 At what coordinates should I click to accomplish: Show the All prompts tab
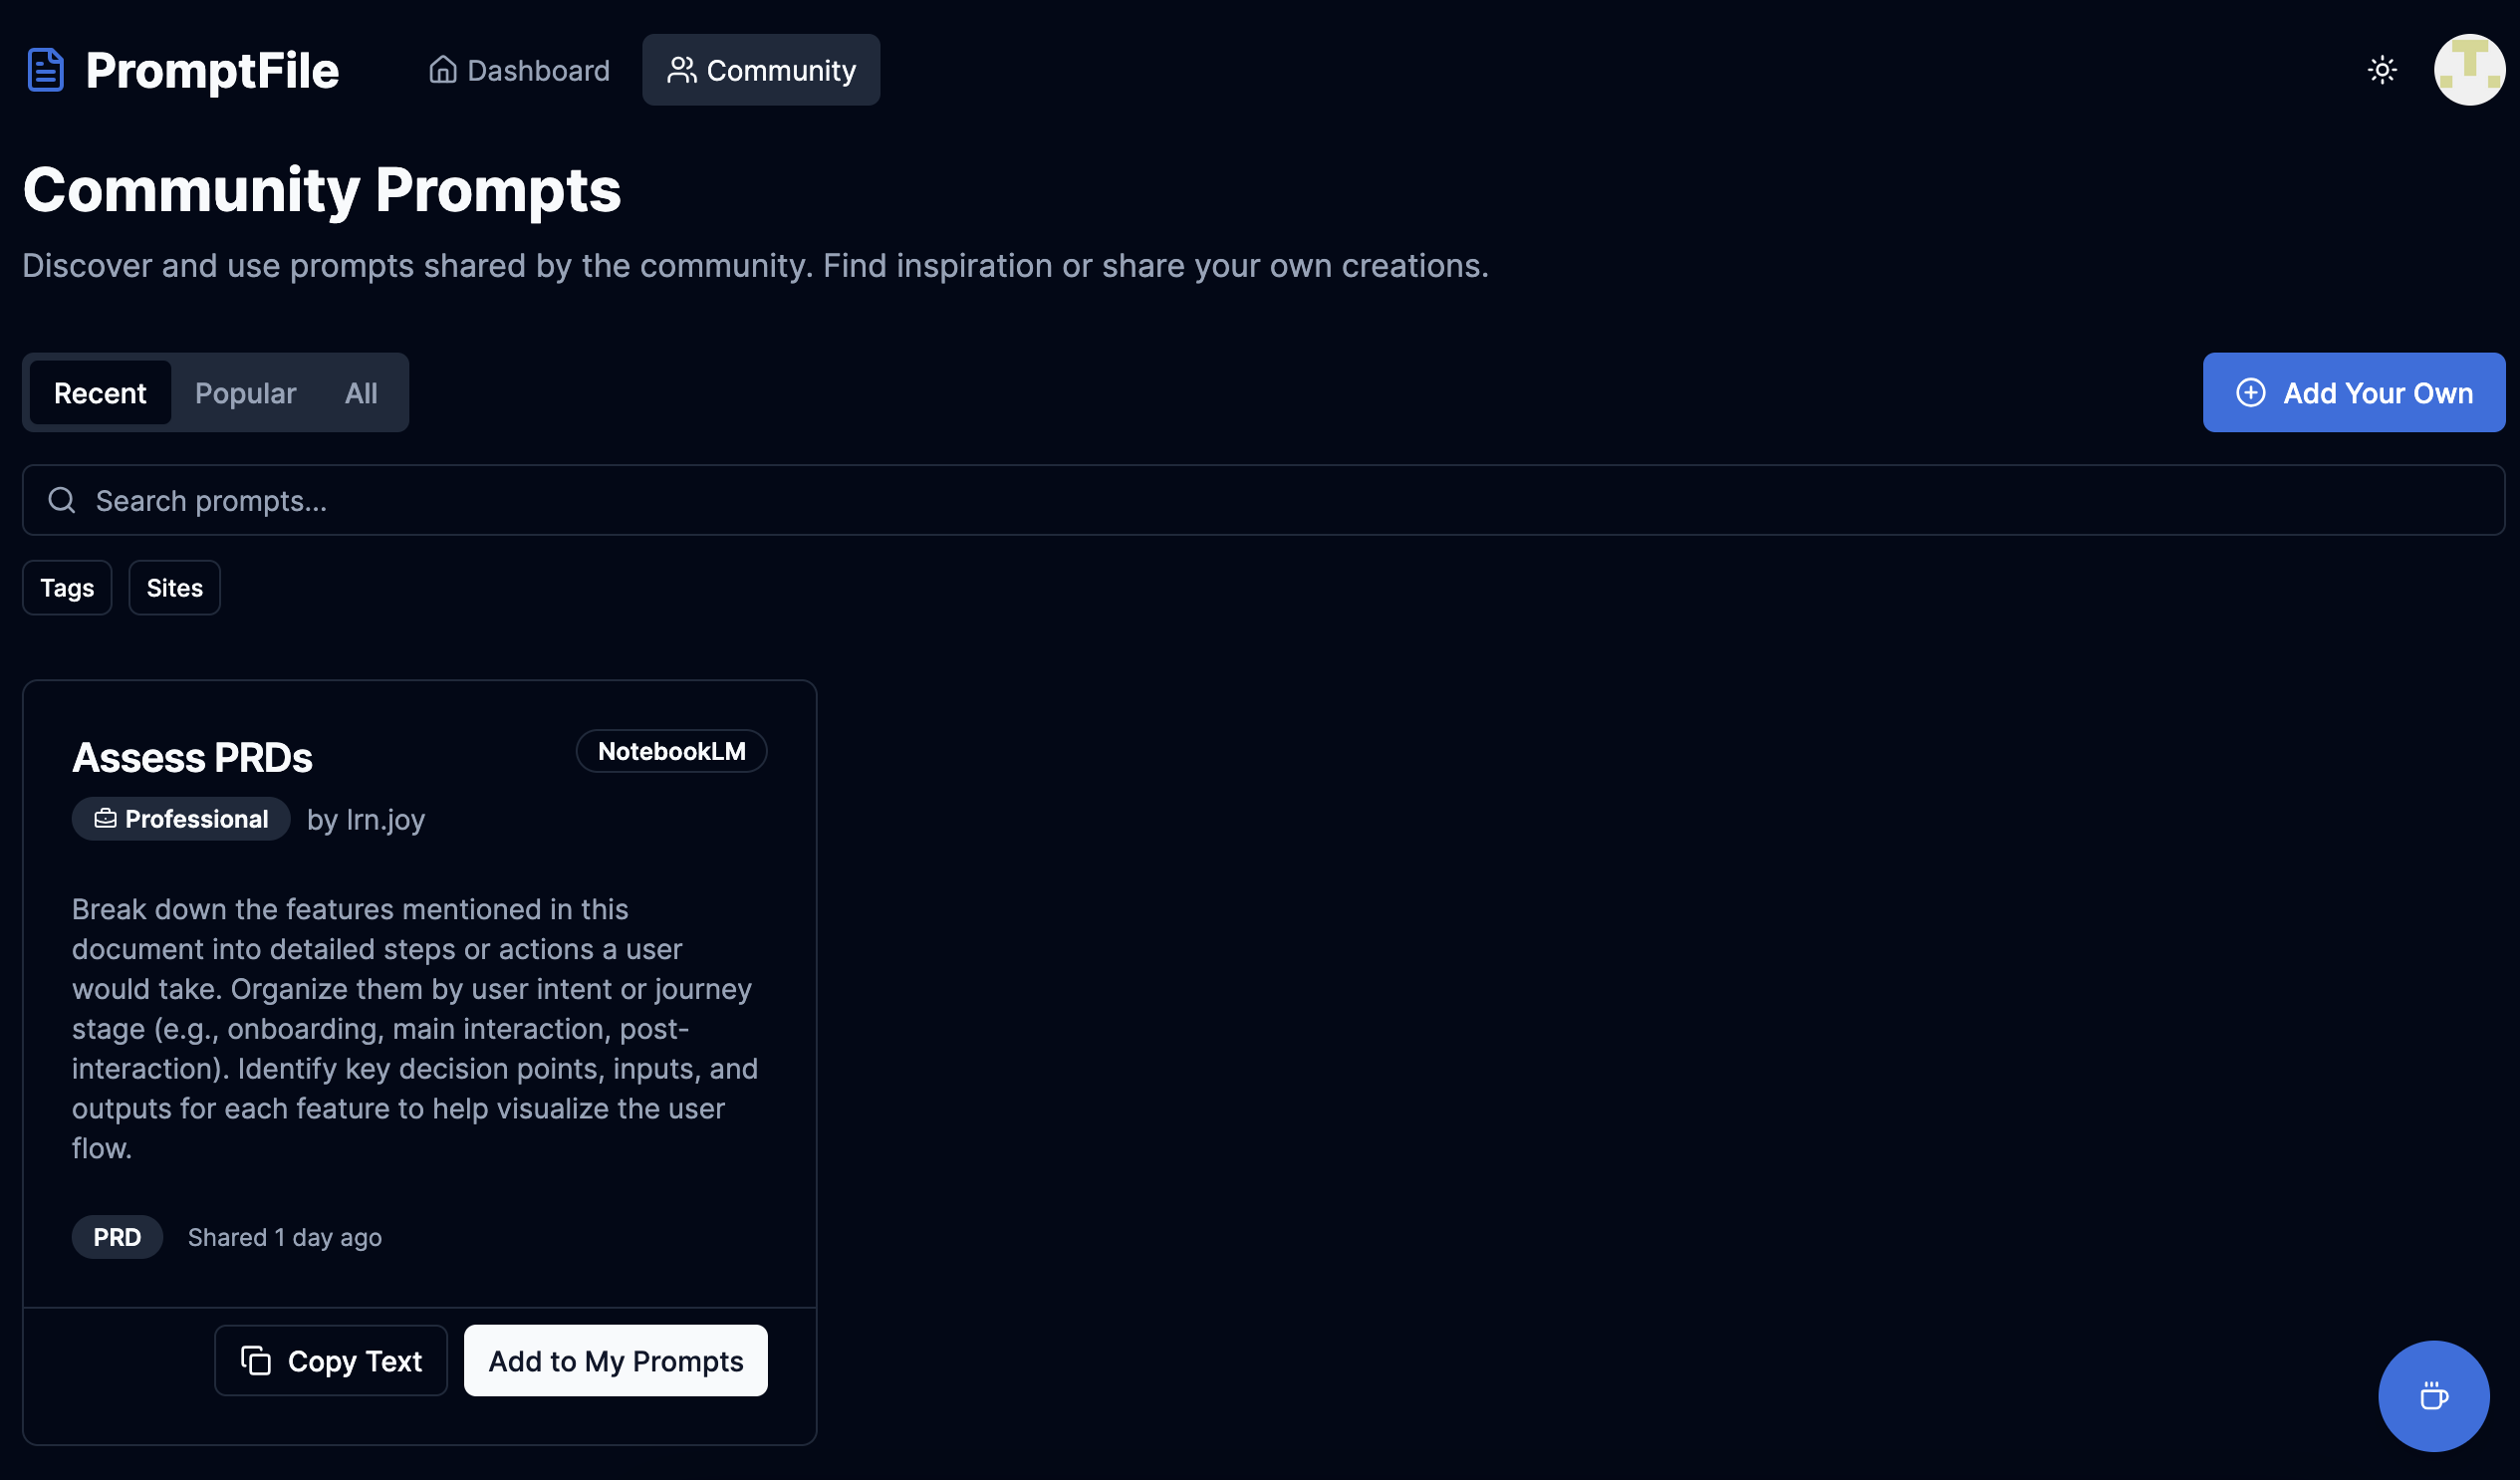point(361,393)
